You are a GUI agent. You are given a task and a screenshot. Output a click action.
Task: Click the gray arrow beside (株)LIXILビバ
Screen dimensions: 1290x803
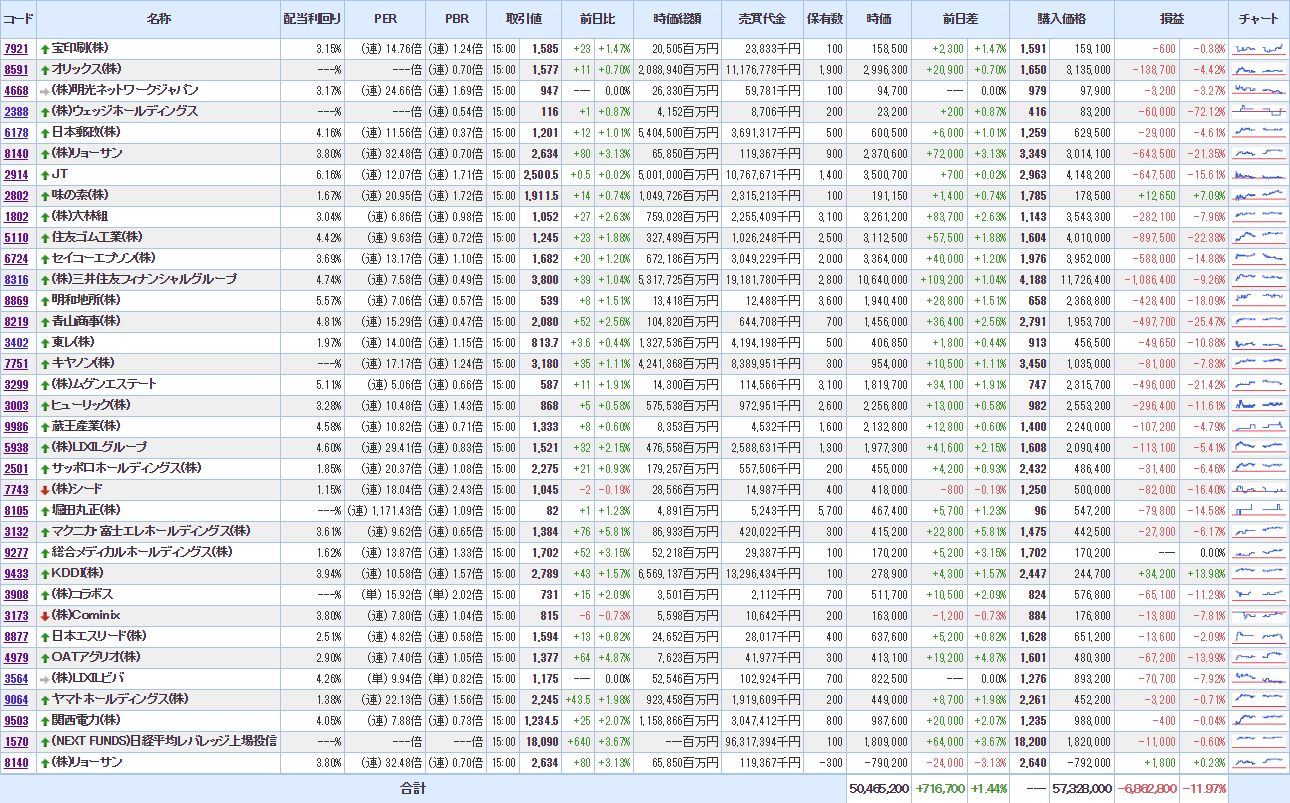[x=45, y=678]
